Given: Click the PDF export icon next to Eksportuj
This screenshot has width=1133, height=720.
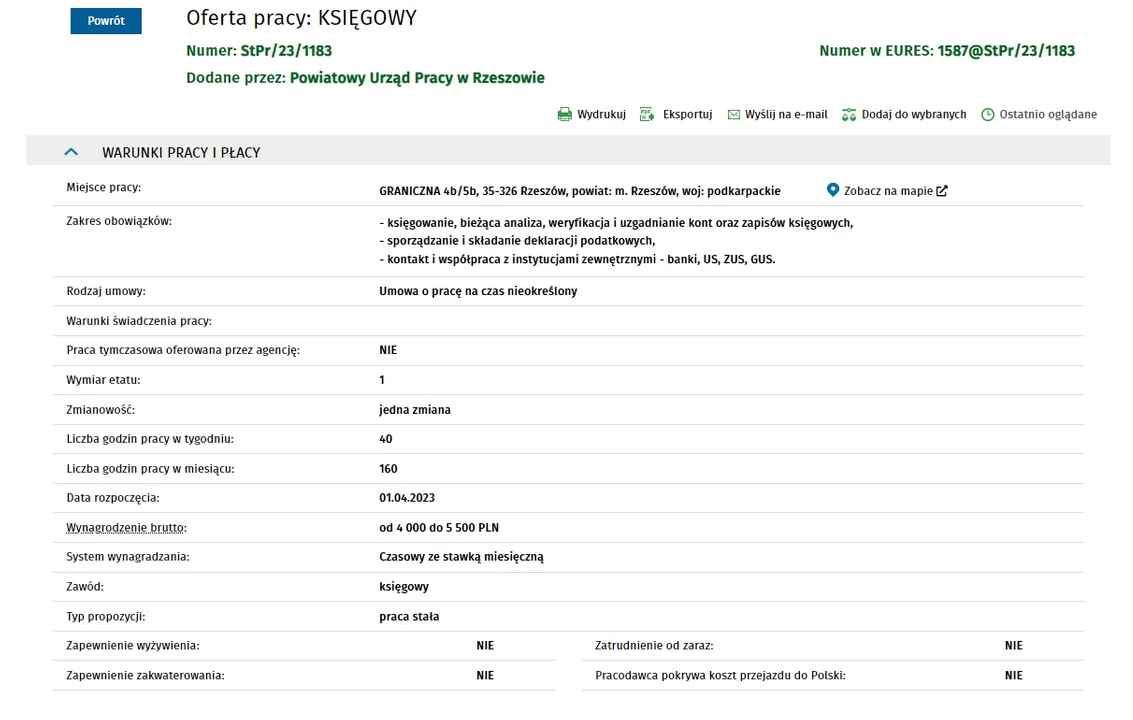Looking at the screenshot, I should click(x=647, y=114).
